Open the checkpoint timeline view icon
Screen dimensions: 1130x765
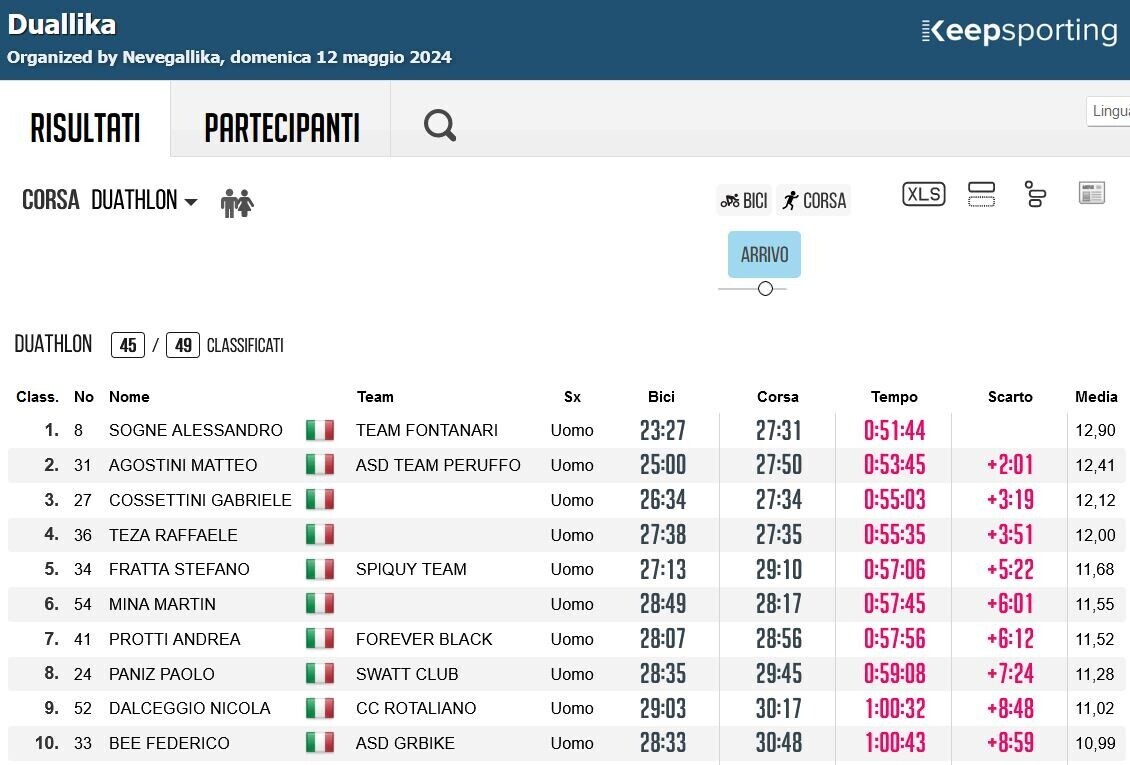(1035, 194)
